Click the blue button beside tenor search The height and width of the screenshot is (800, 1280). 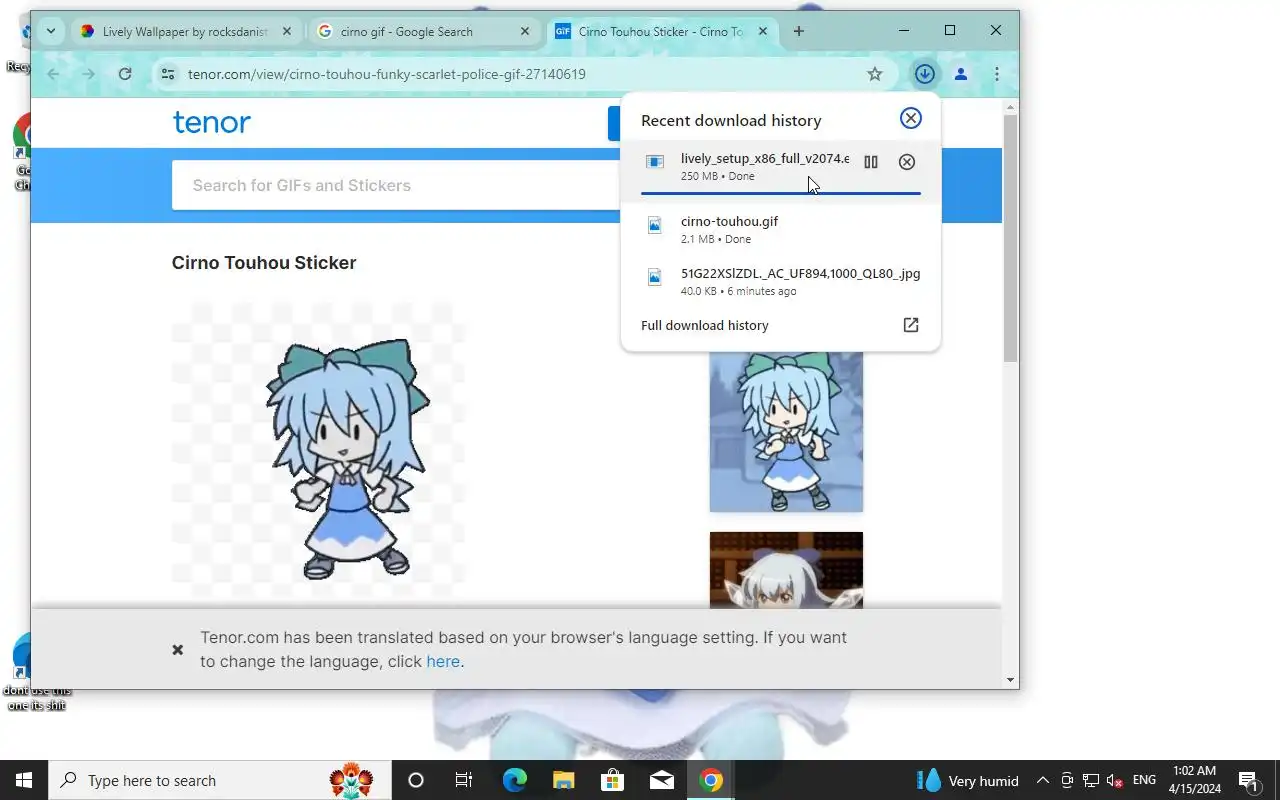tap(614, 123)
